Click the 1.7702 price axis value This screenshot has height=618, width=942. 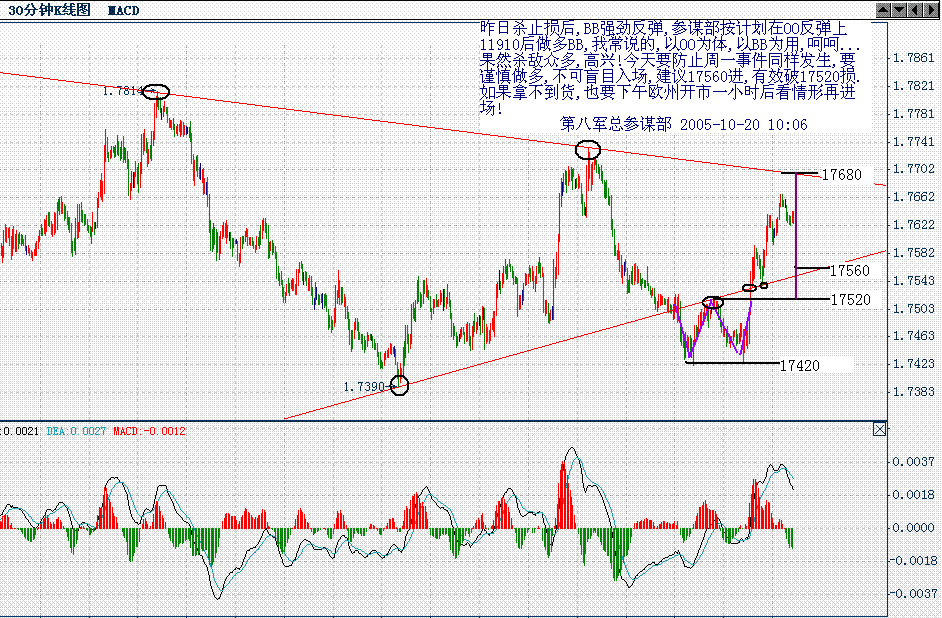914,169
